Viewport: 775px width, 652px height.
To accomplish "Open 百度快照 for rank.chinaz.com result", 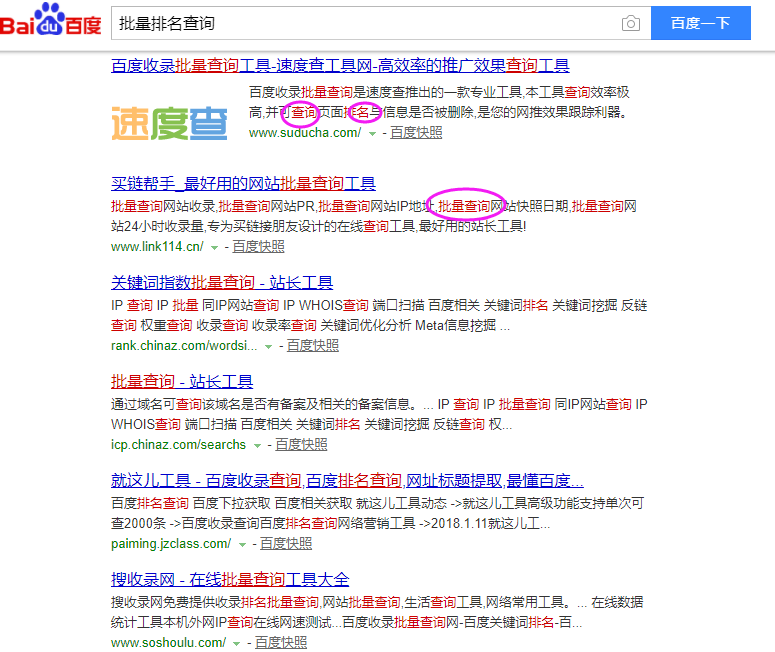I will point(313,345).
